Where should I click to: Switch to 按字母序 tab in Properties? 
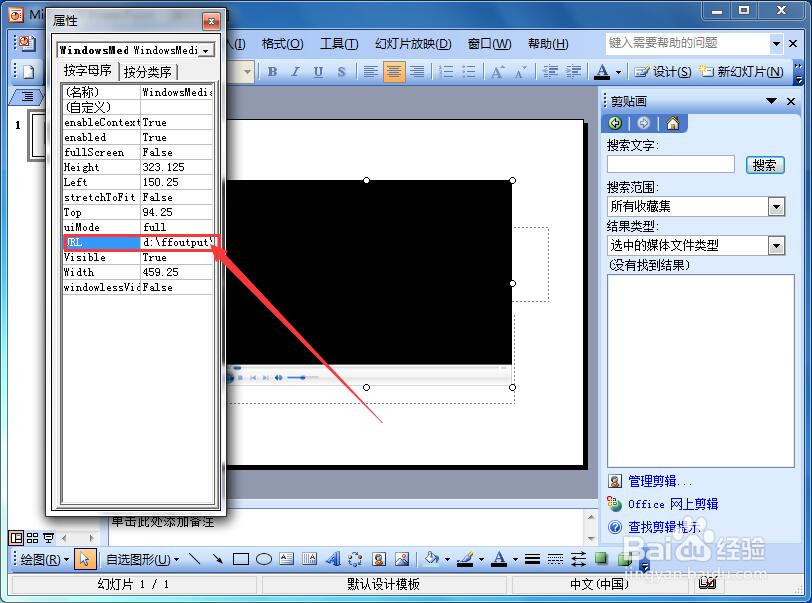88,70
